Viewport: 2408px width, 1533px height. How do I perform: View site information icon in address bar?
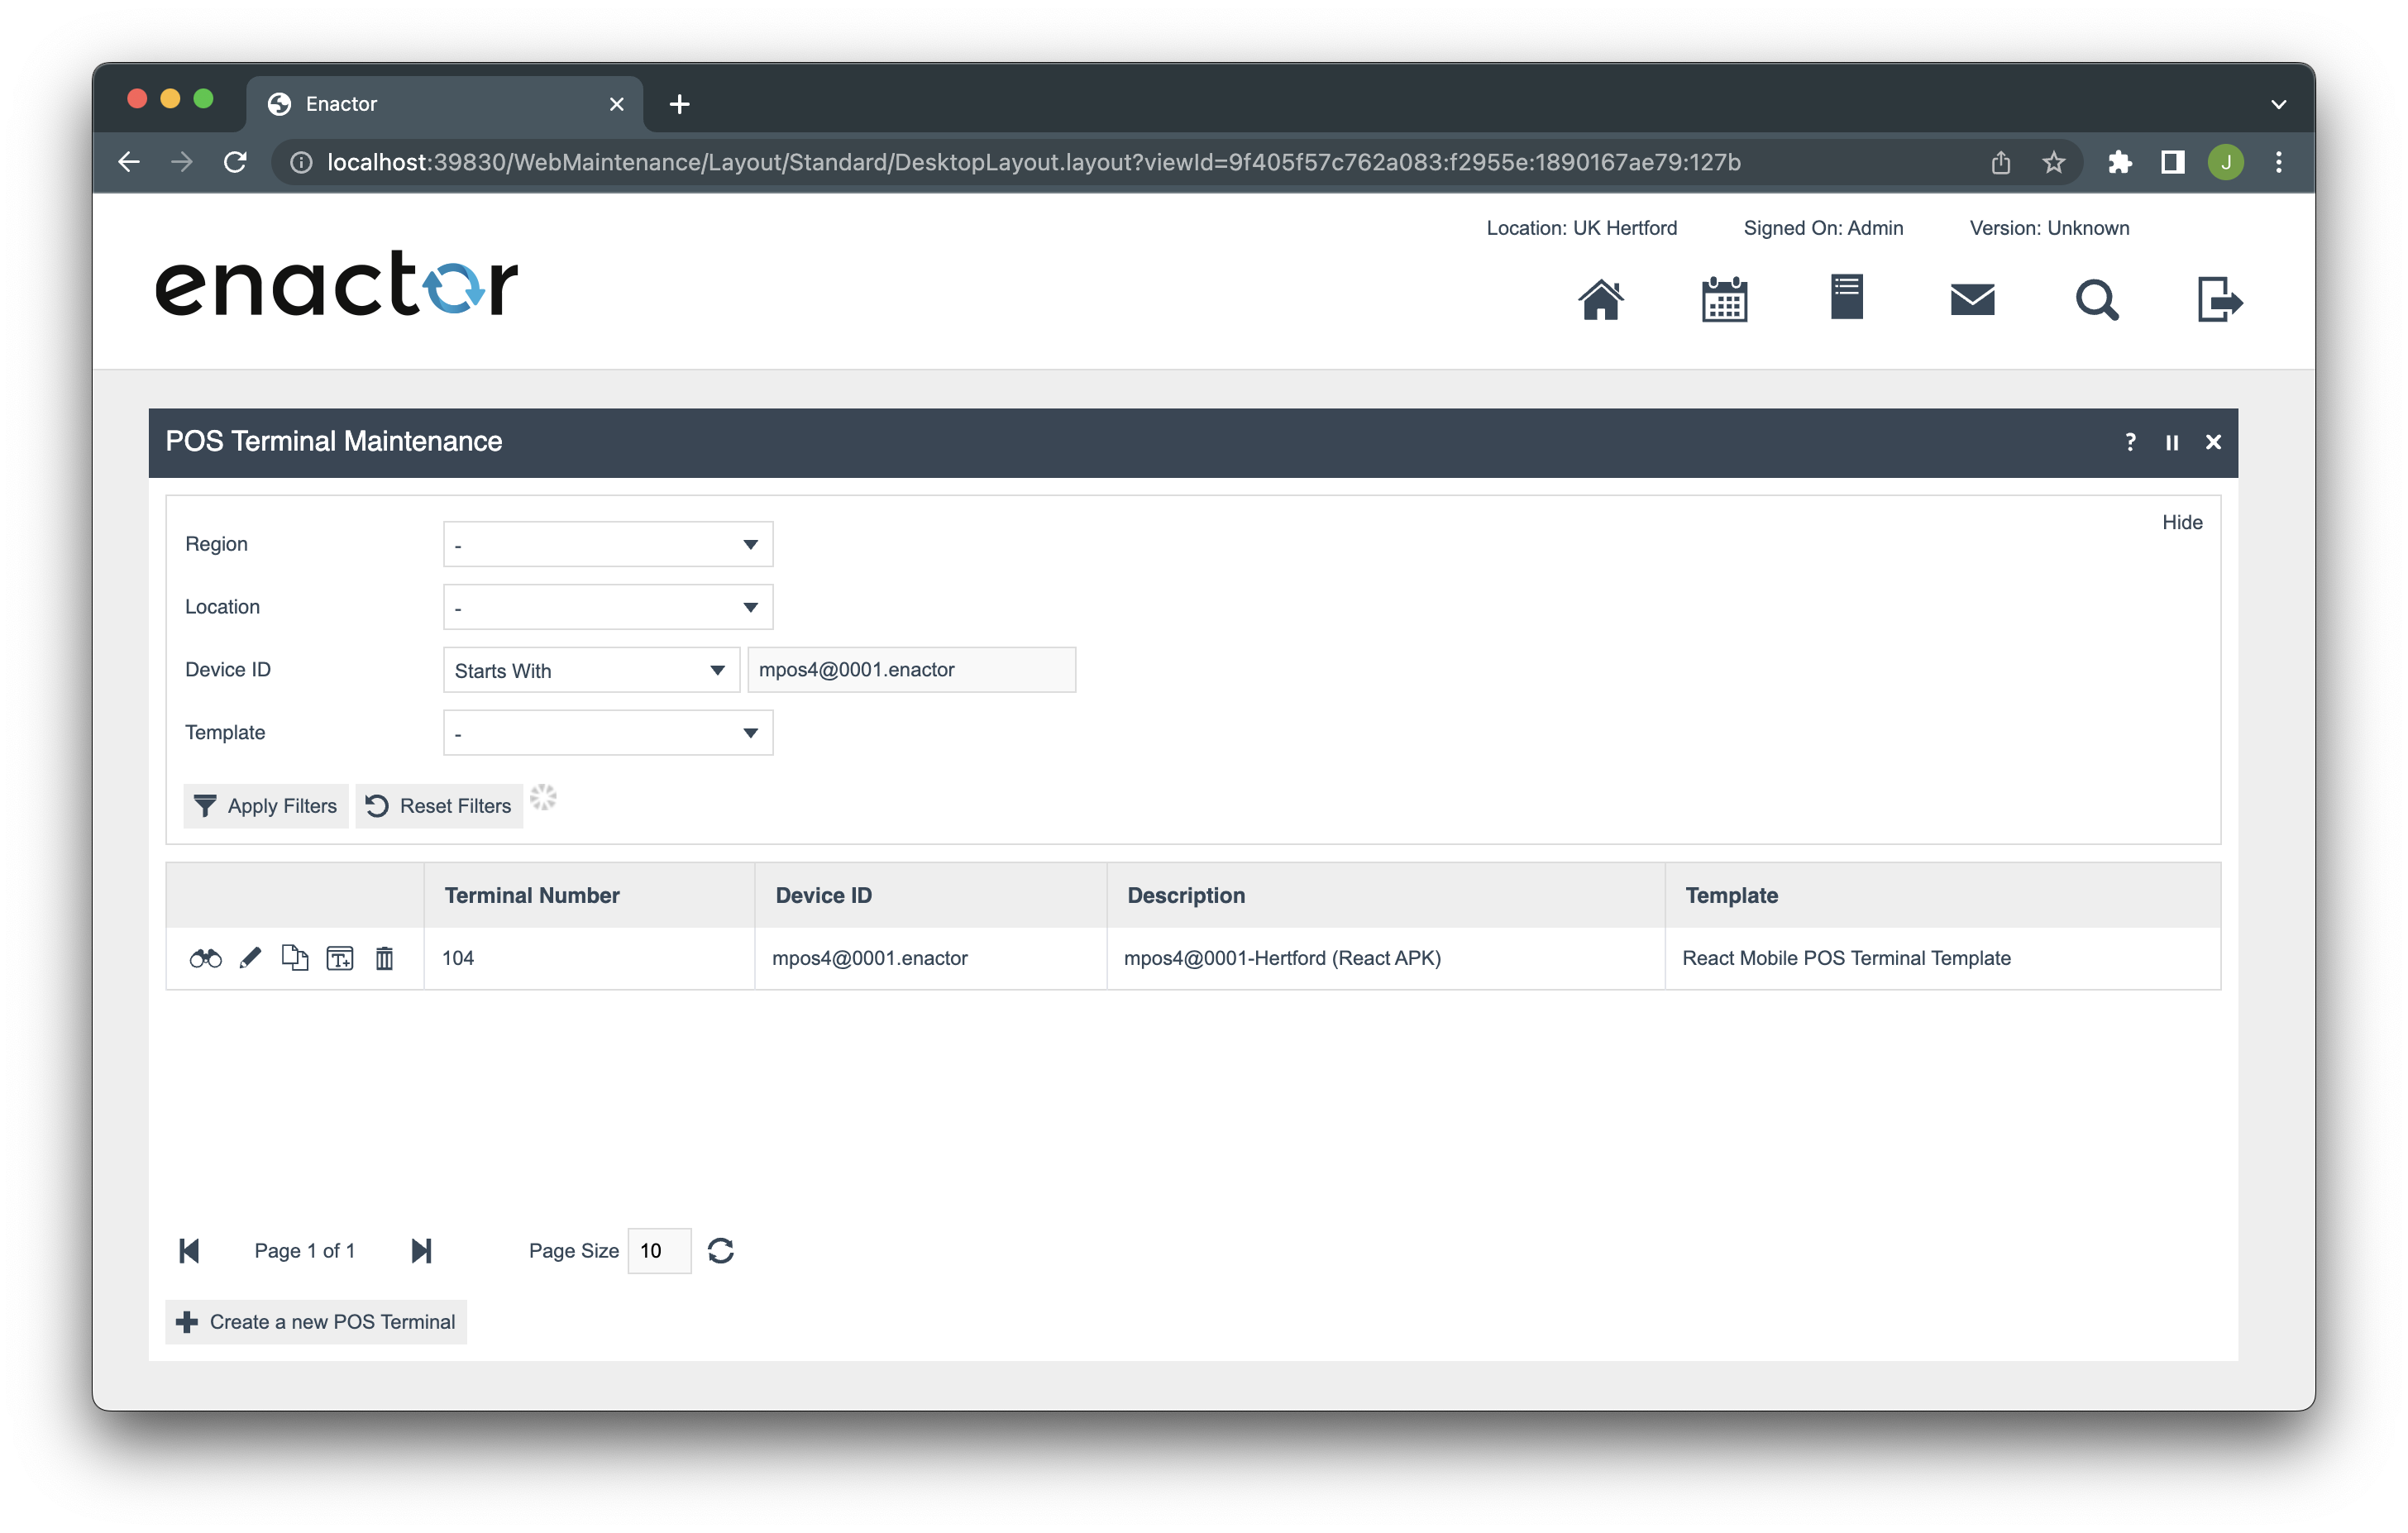(x=300, y=162)
